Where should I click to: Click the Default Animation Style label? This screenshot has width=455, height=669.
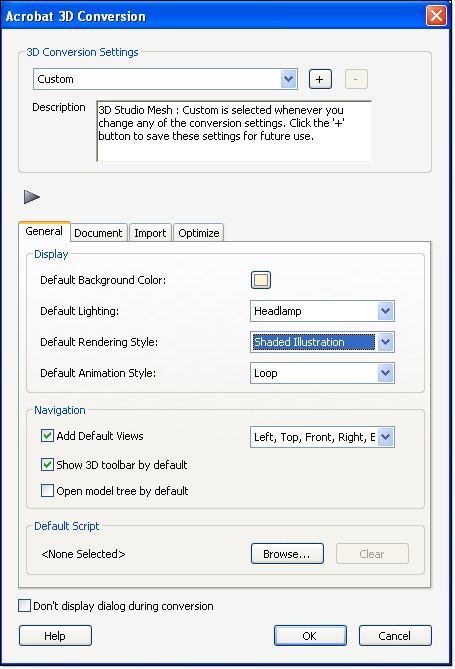98,373
